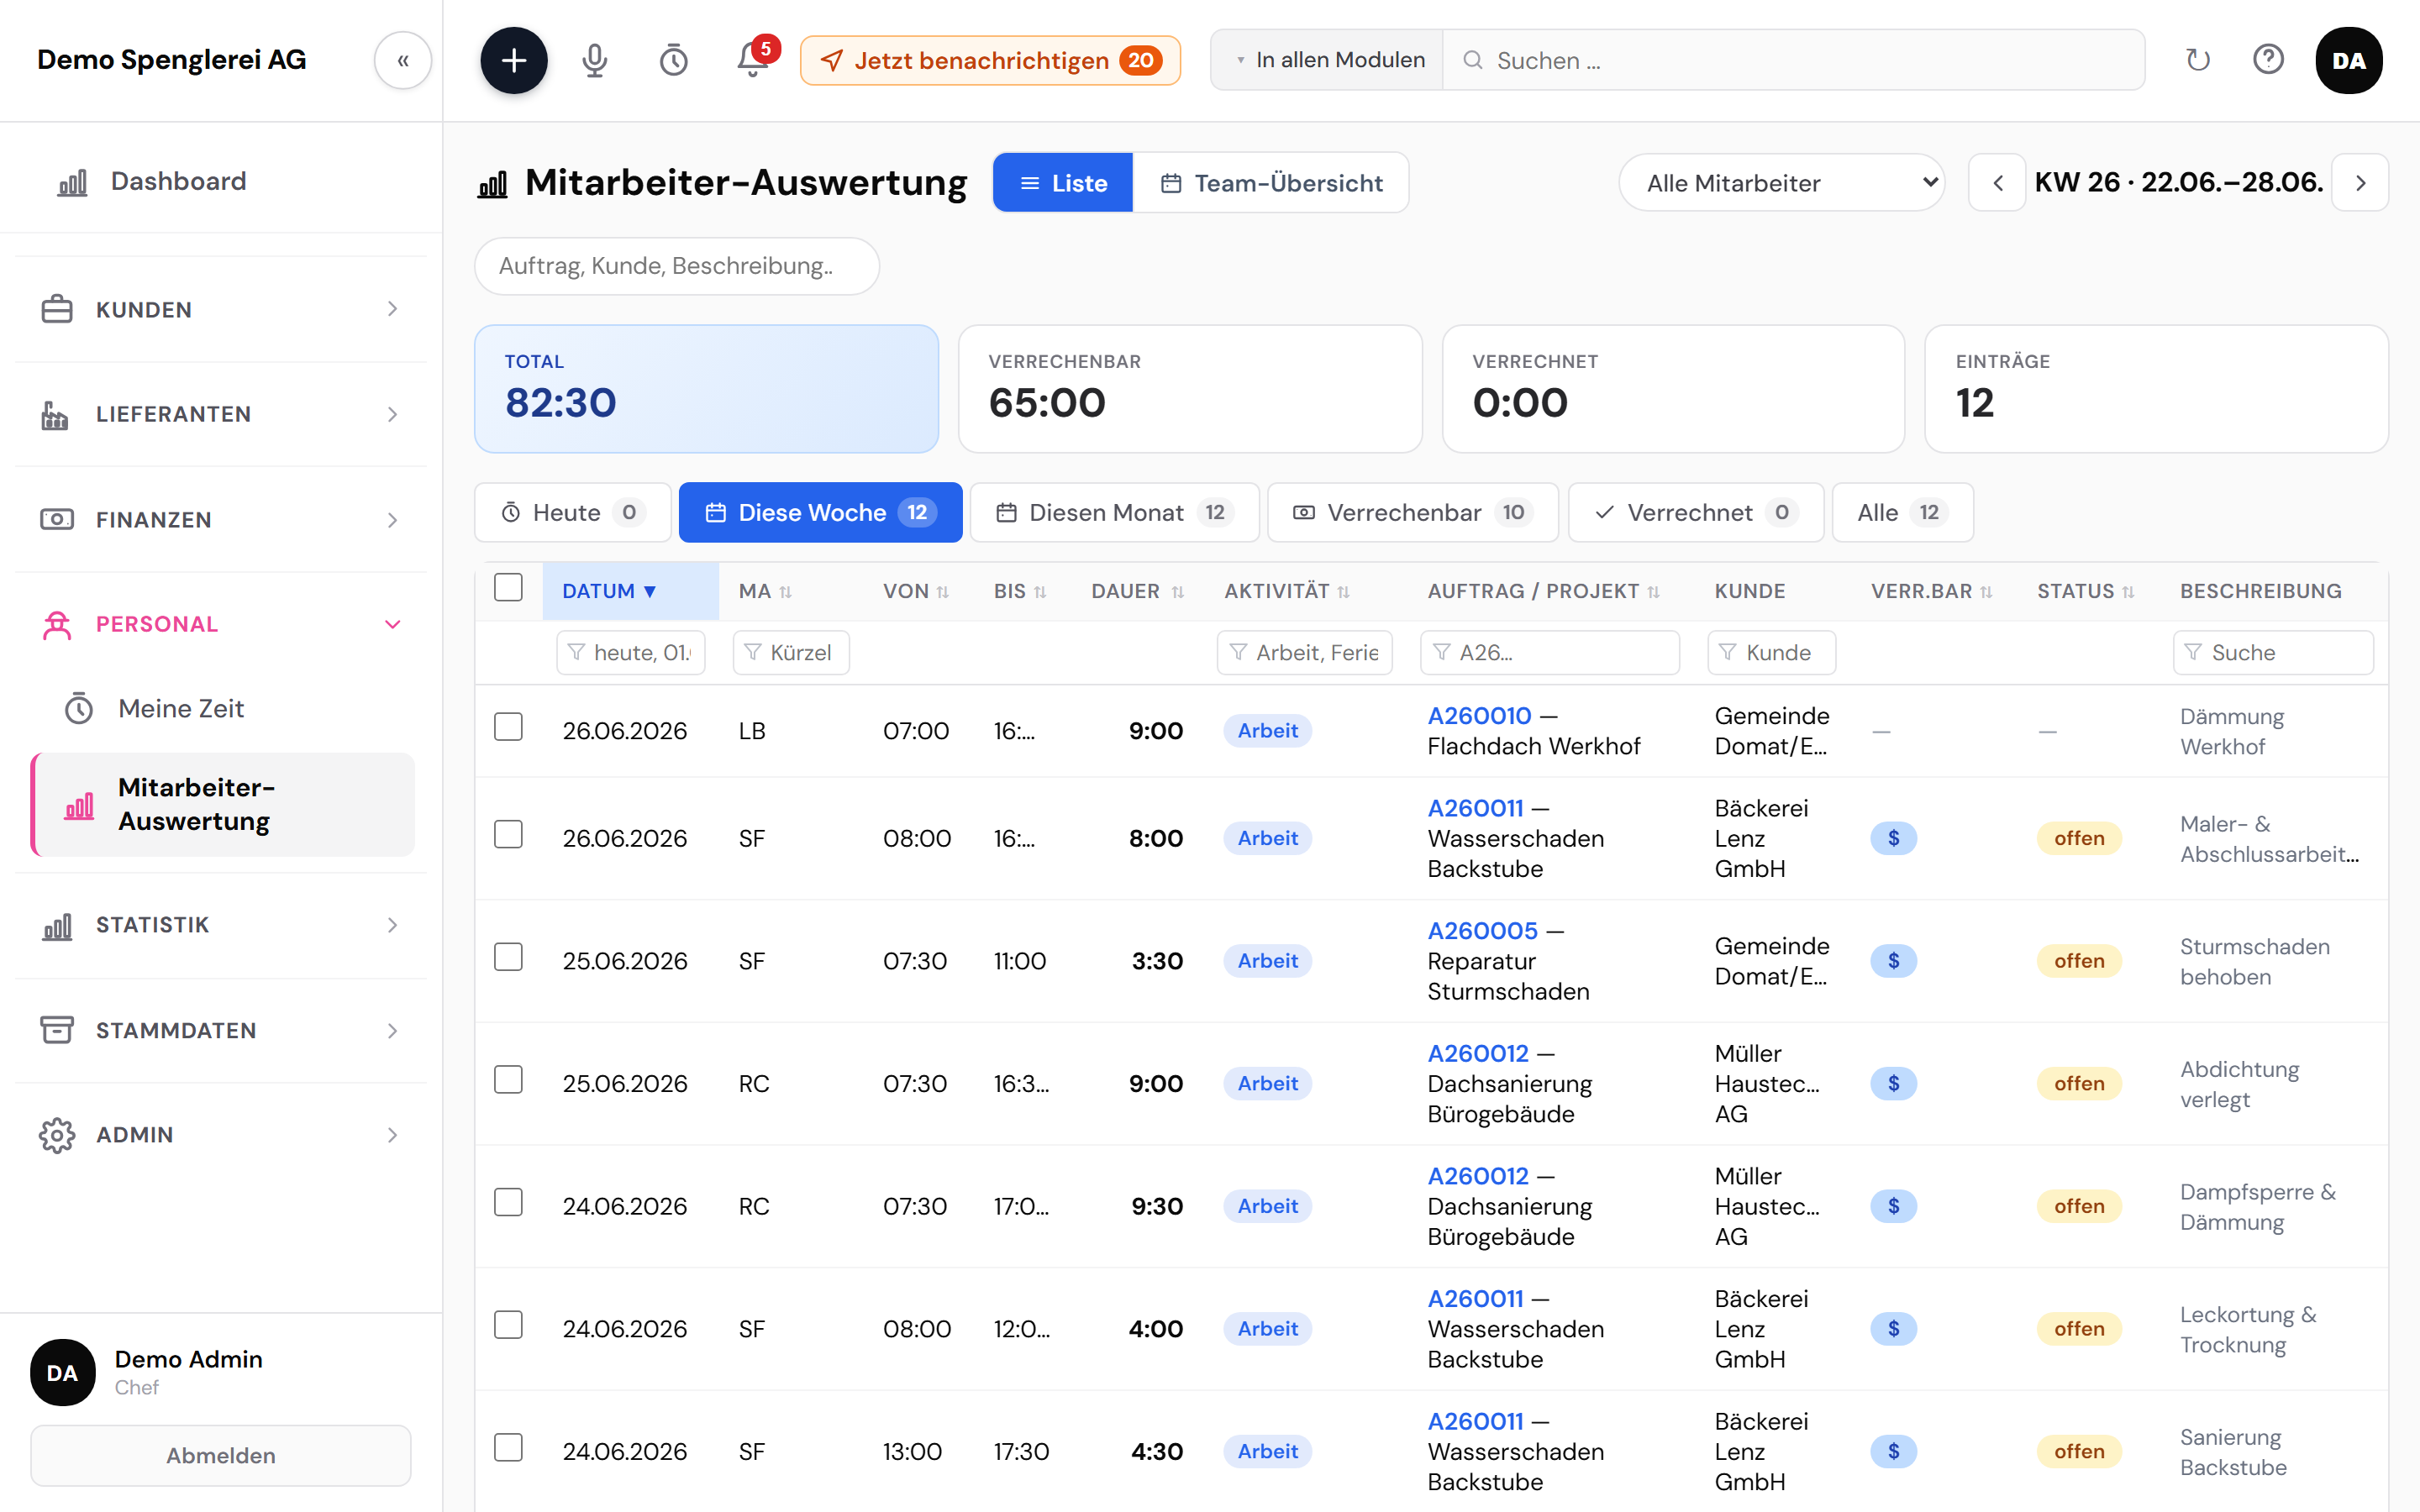Go to previous week arrow
The height and width of the screenshot is (1512, 2420).
point(1997,182)
